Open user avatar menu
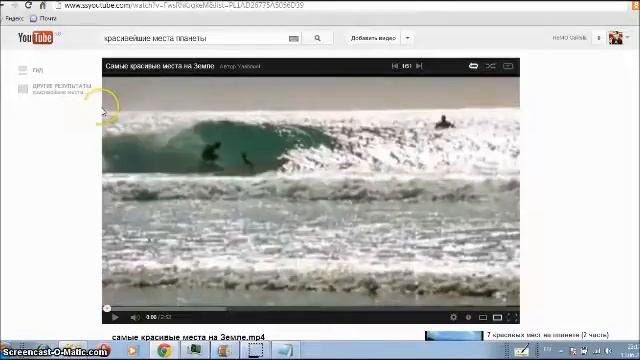640x360 pixels. pos(616,38)
